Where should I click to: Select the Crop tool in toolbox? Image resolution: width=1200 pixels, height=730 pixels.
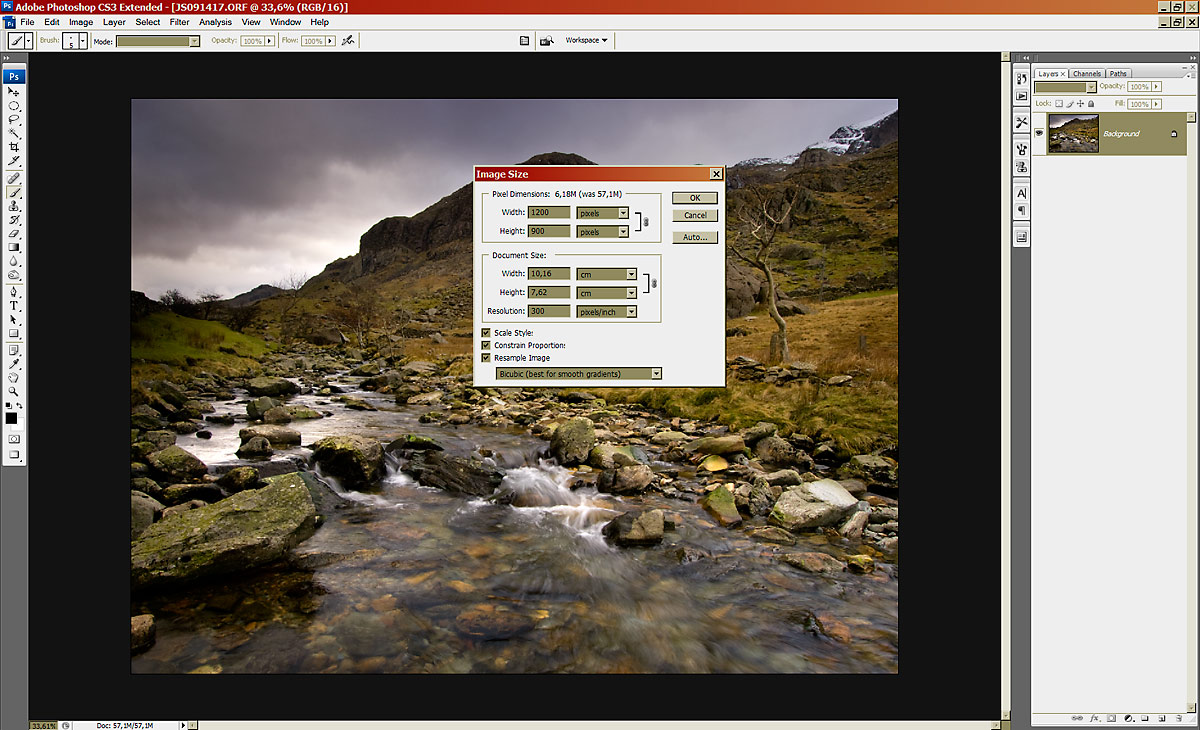coord(14,147)
